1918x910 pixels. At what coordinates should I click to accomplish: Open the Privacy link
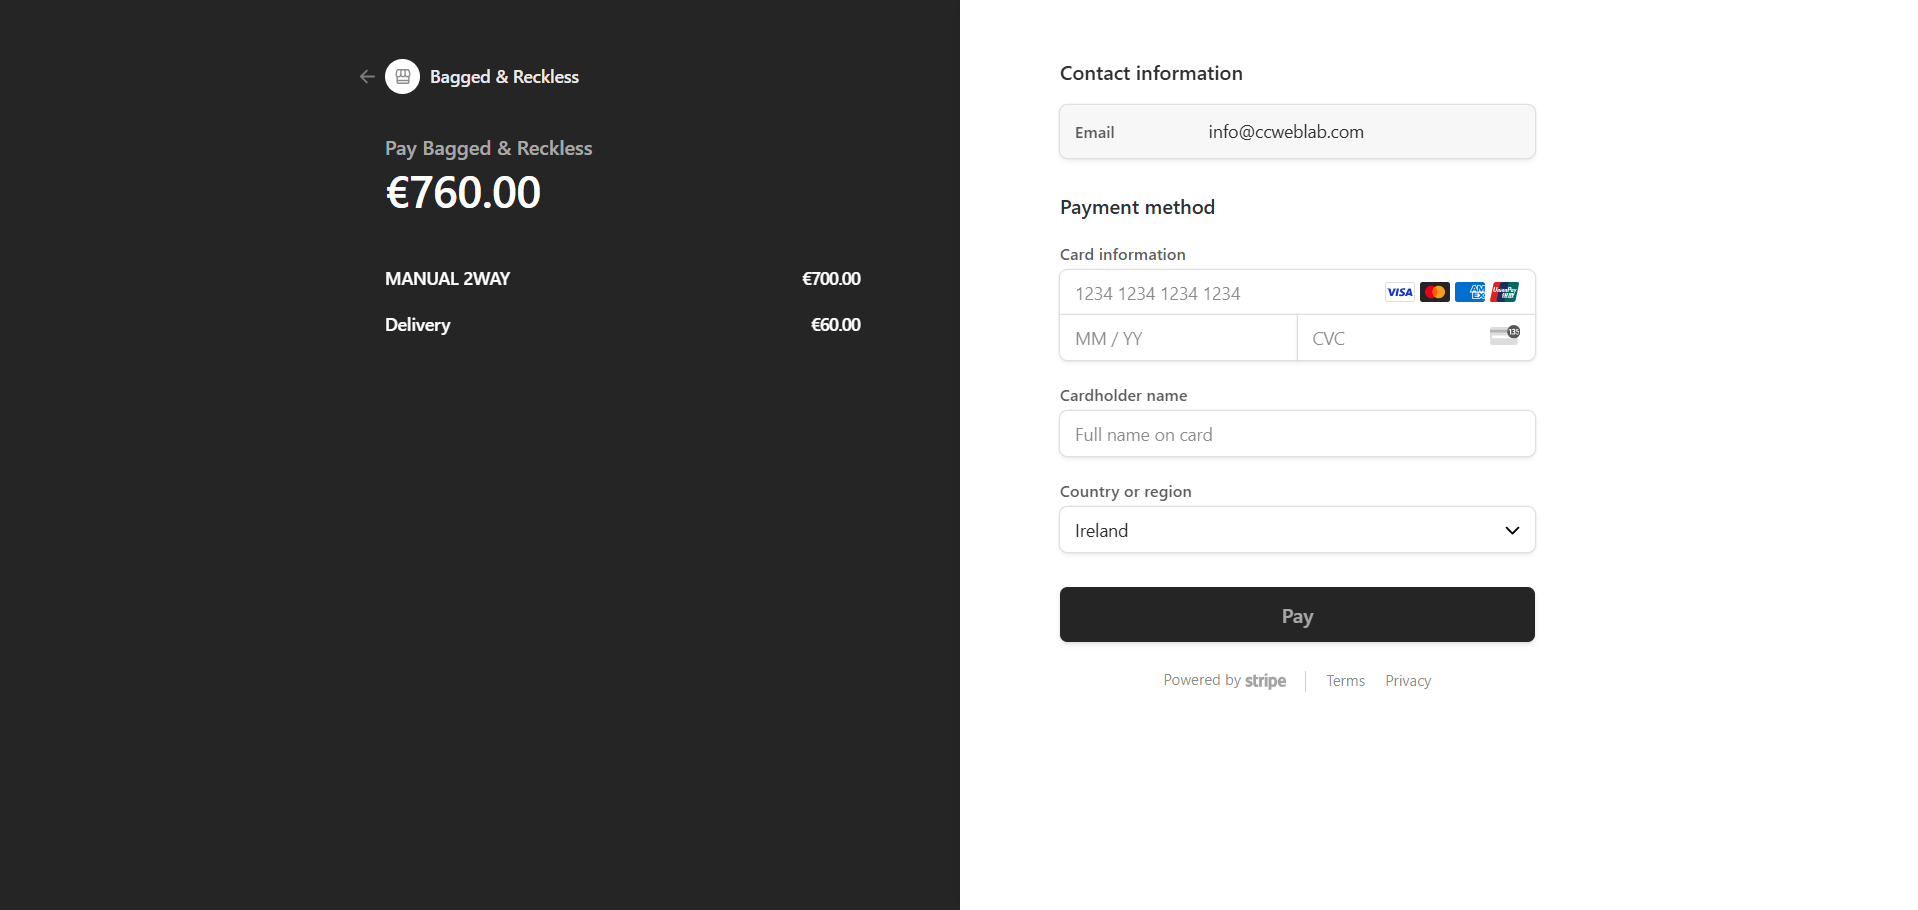pos(1407,680)
